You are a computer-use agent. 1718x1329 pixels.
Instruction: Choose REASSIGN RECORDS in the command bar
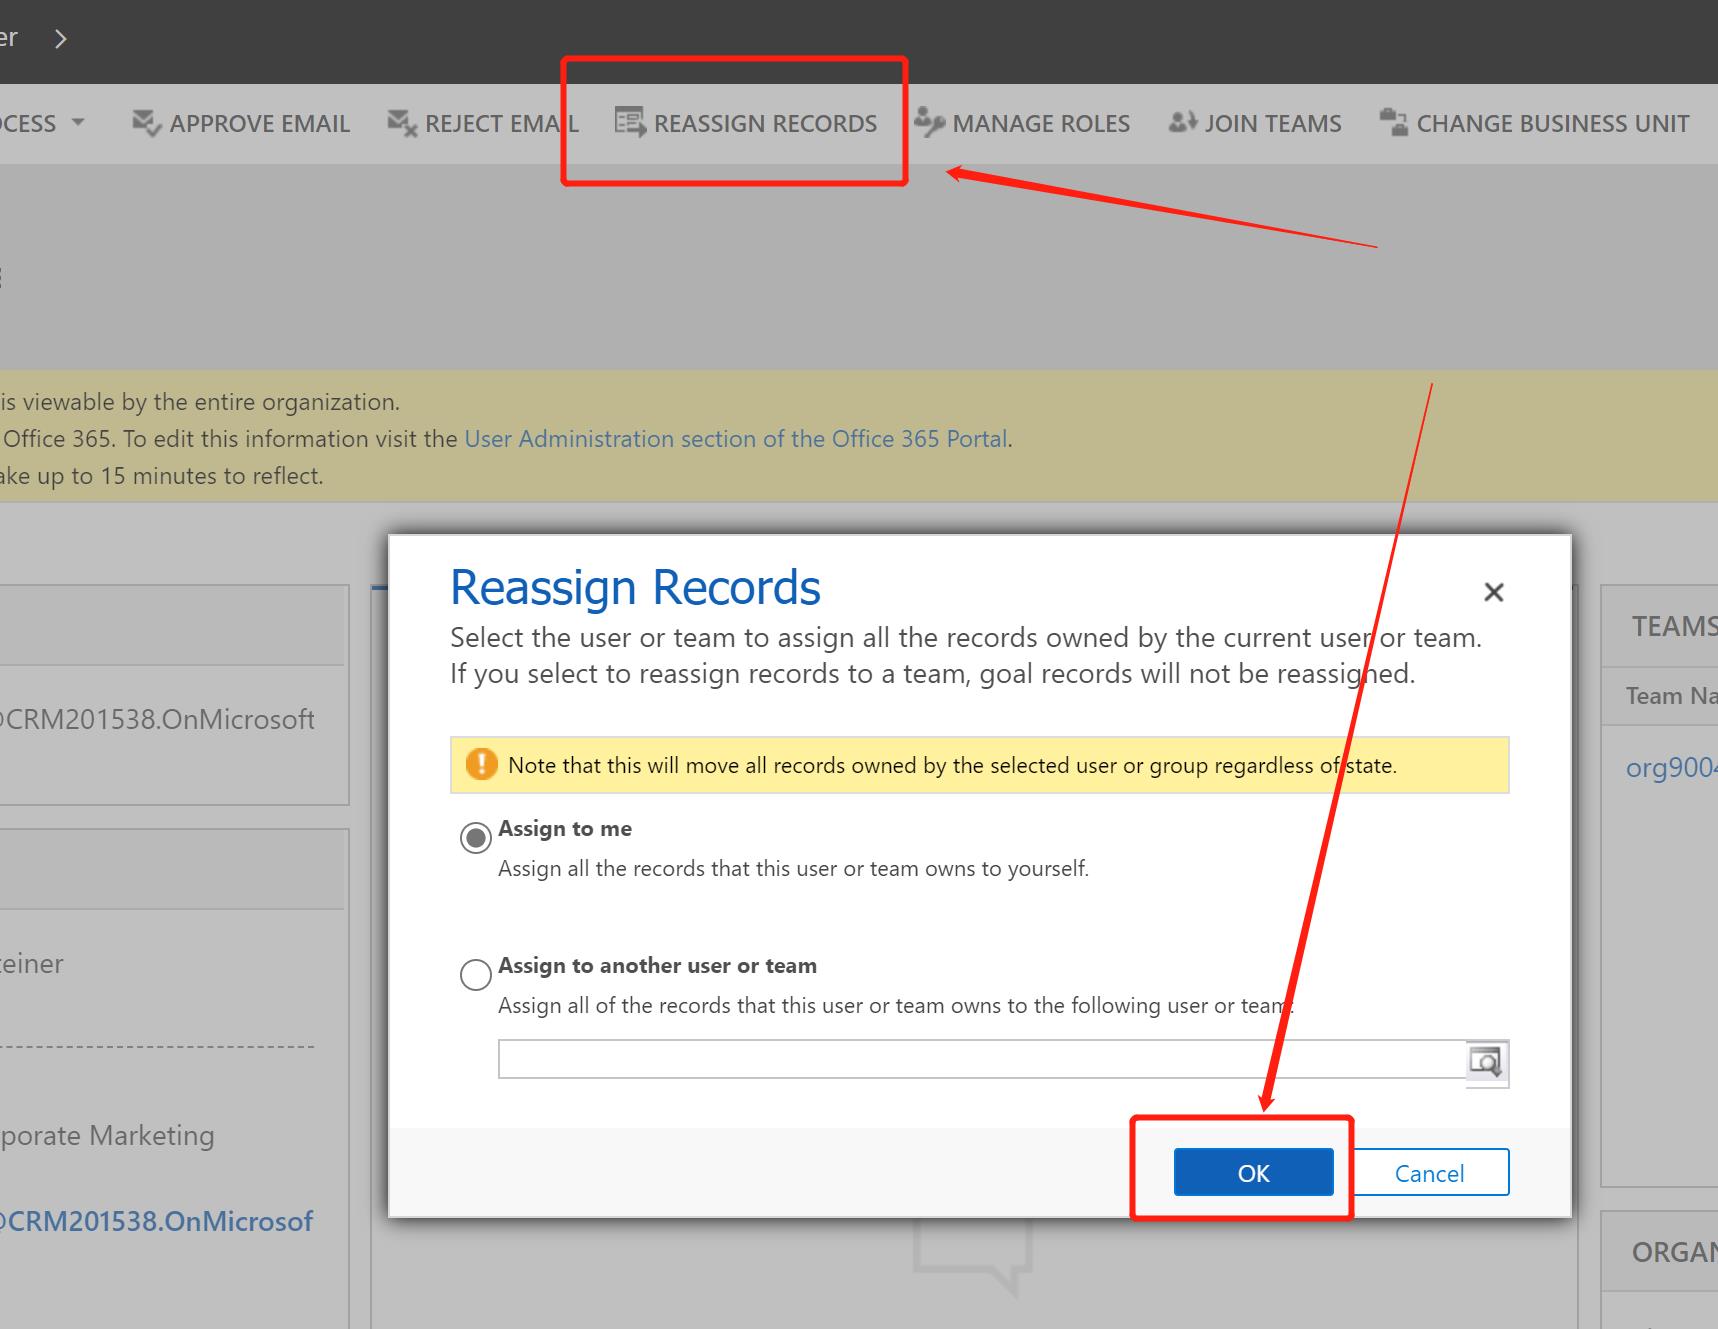(746, 123)
